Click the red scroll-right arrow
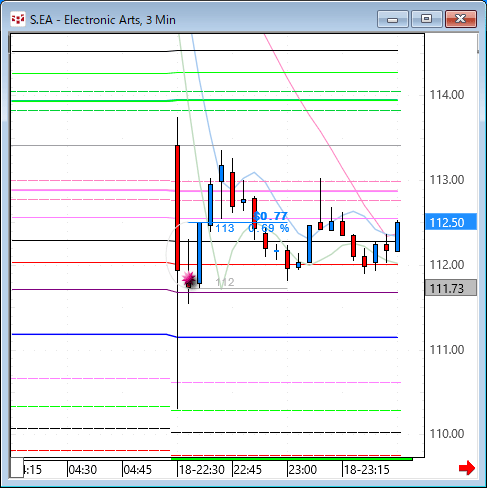The image size is (487, 488). coord(467,468)
